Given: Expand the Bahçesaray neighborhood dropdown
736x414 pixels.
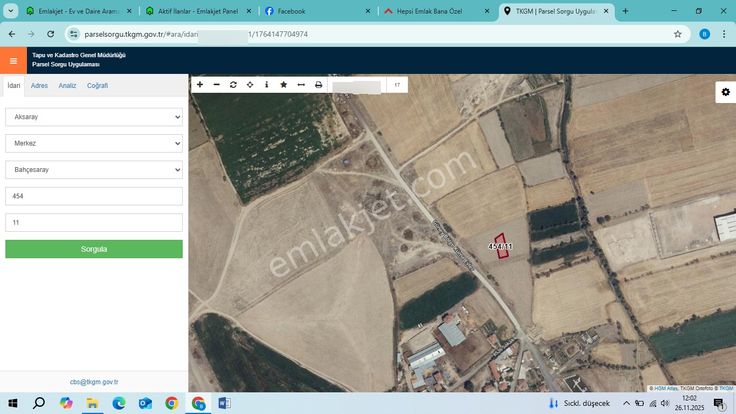Looking at the screenshot, I should pos(94,169).
